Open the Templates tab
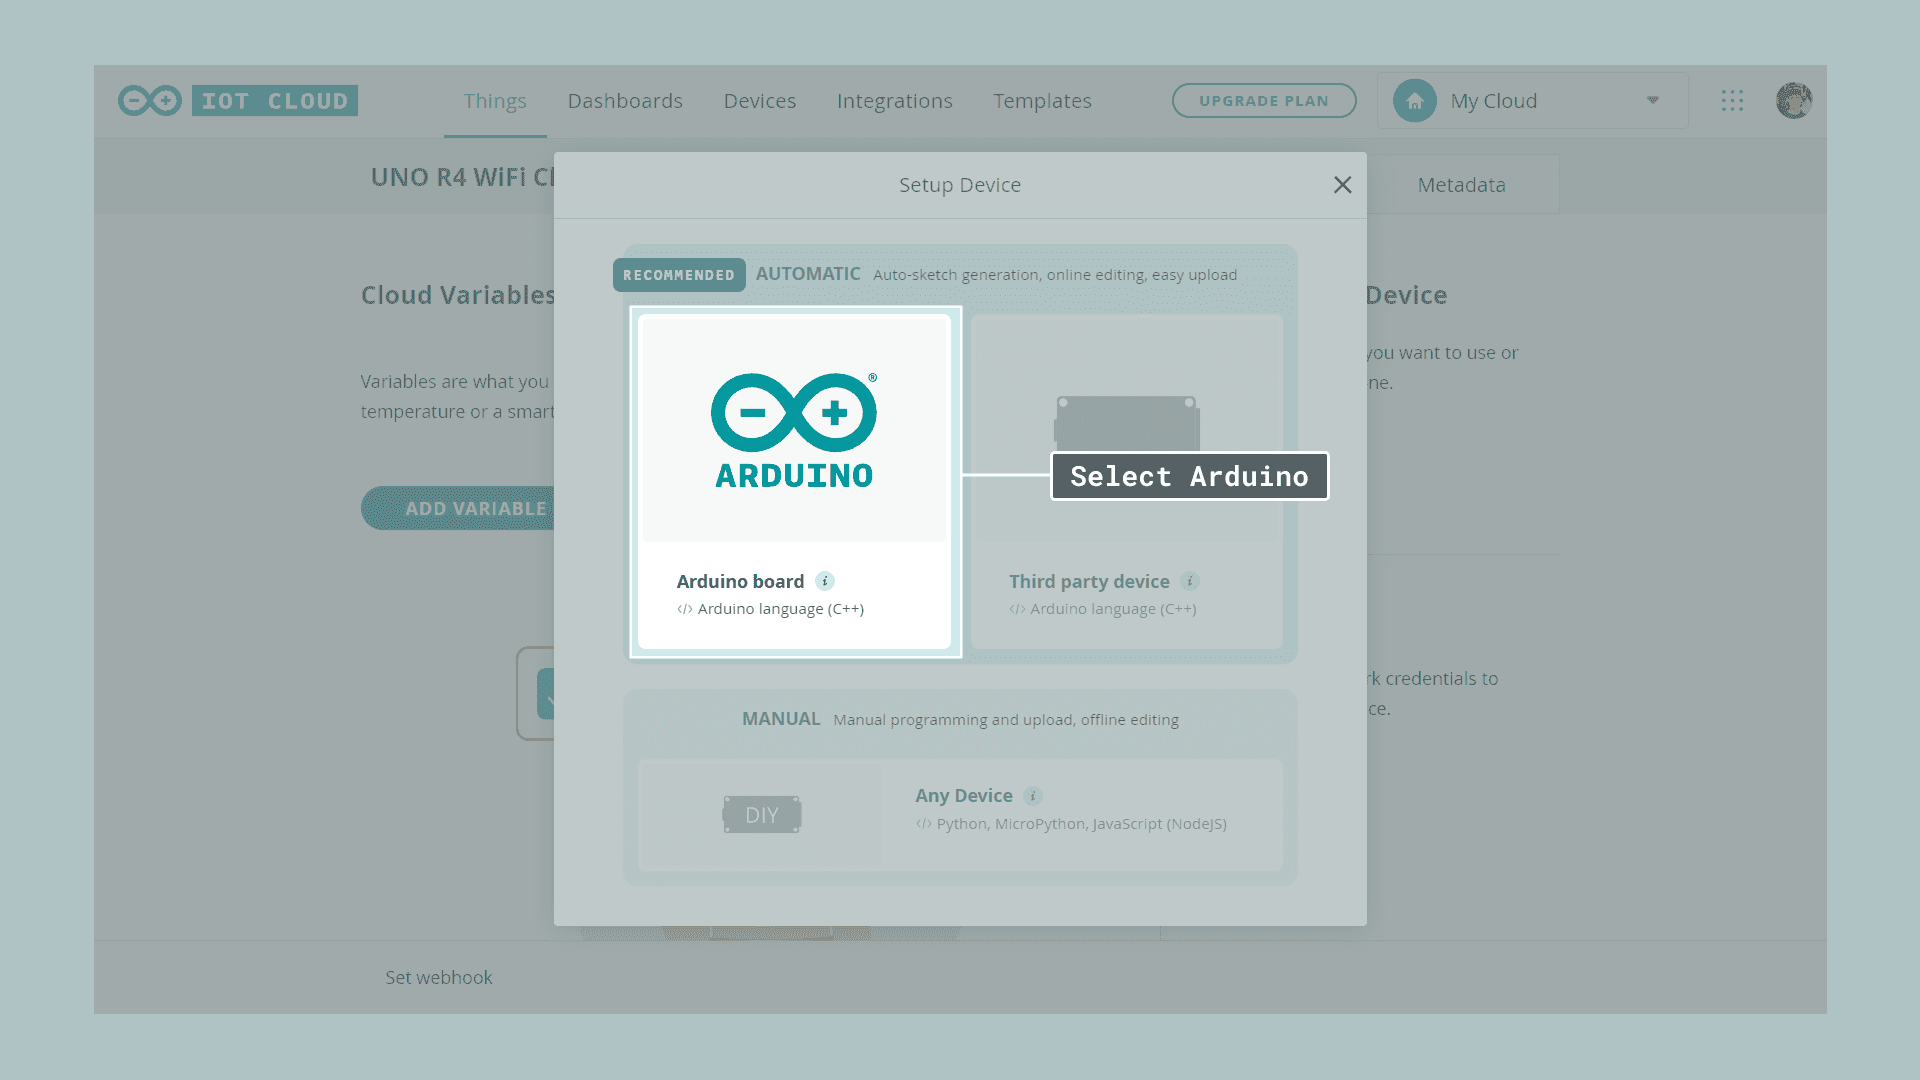This screenshot has height=1080, width=1920. 1042,101
